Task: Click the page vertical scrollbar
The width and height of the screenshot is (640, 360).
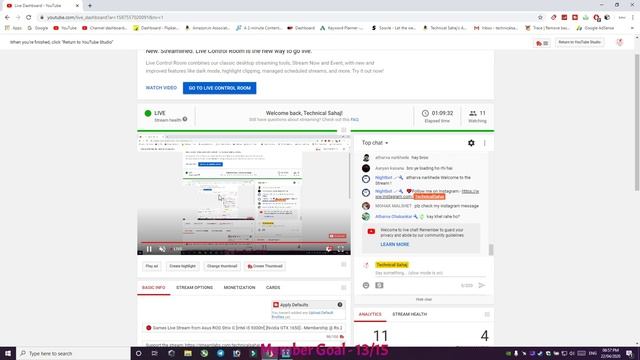Action: (x=637, y=122)
